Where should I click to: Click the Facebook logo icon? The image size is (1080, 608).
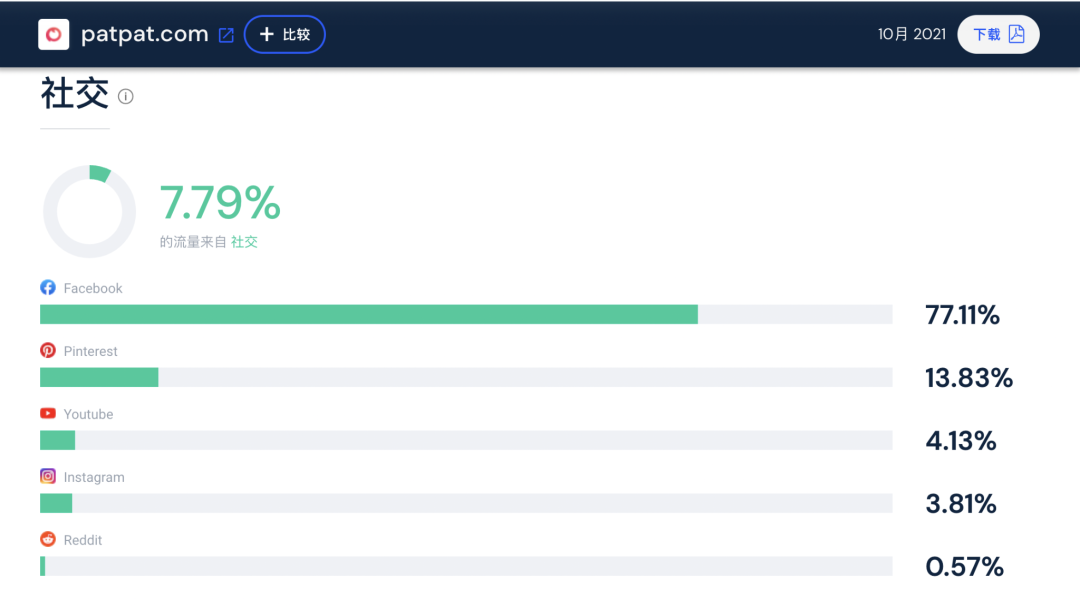[x=48, y=288]
